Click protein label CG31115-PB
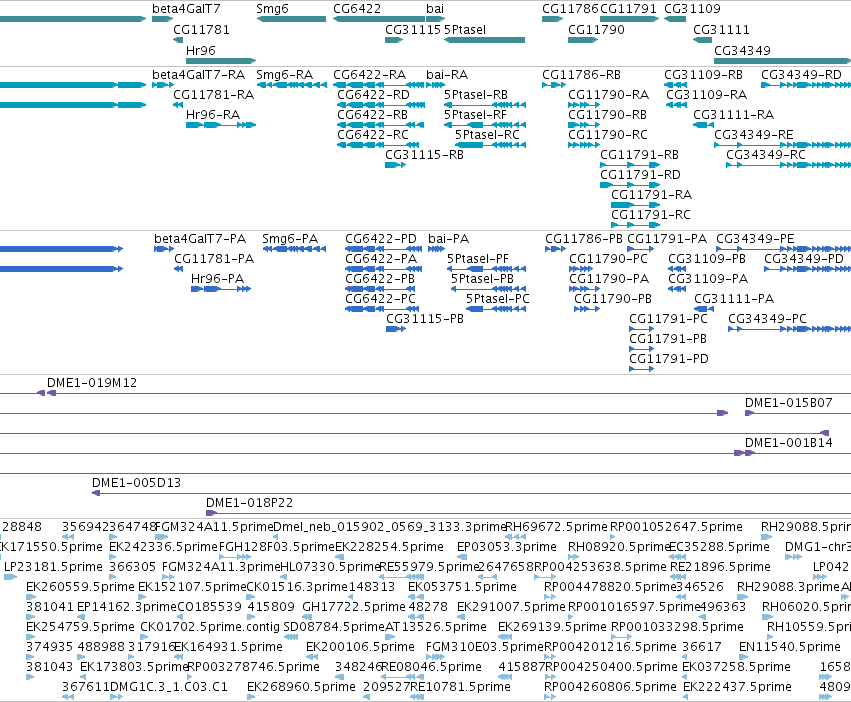 coord(425,319)
